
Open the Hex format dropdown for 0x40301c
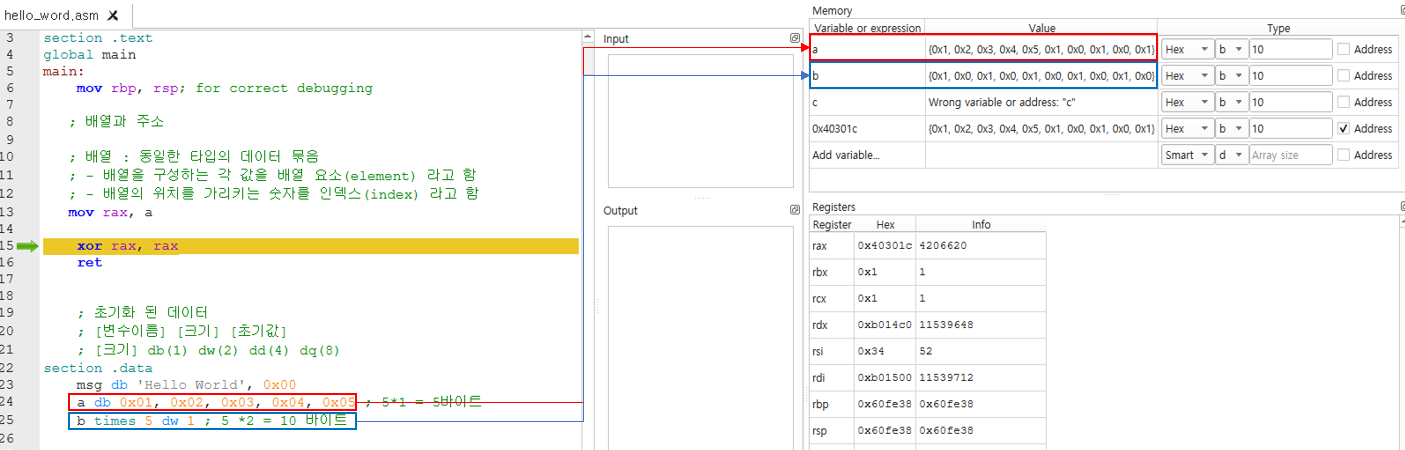(1188, 129)
